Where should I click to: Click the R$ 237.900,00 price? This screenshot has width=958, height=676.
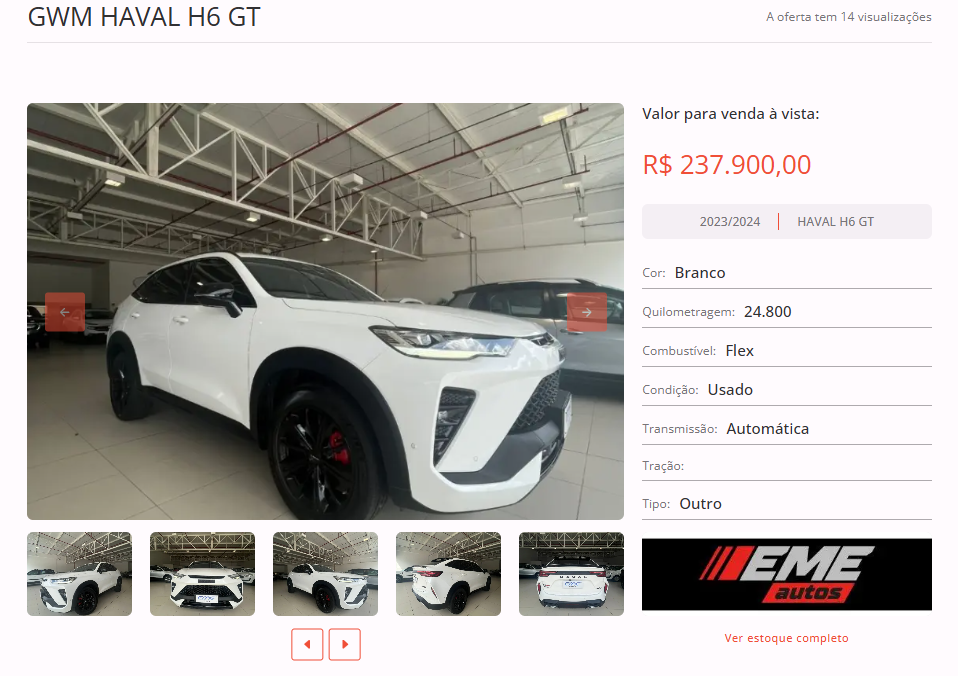pyautogui.click(x=726, y=165)
